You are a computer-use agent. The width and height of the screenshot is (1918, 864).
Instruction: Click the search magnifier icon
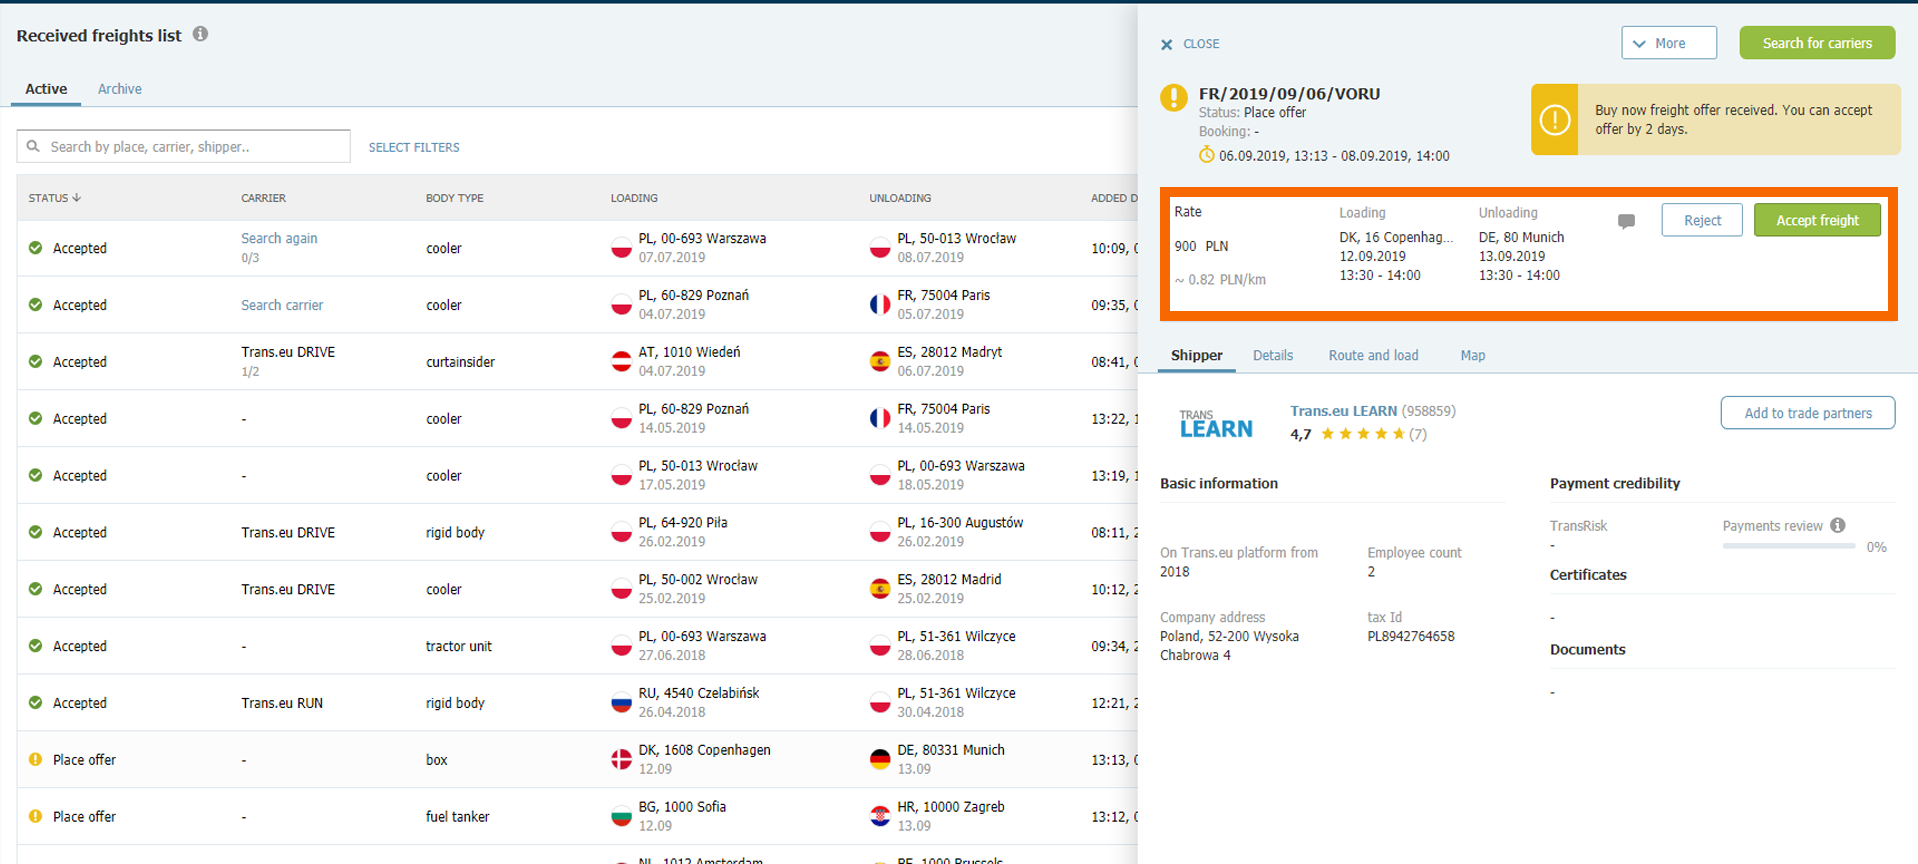coord(33,146)
